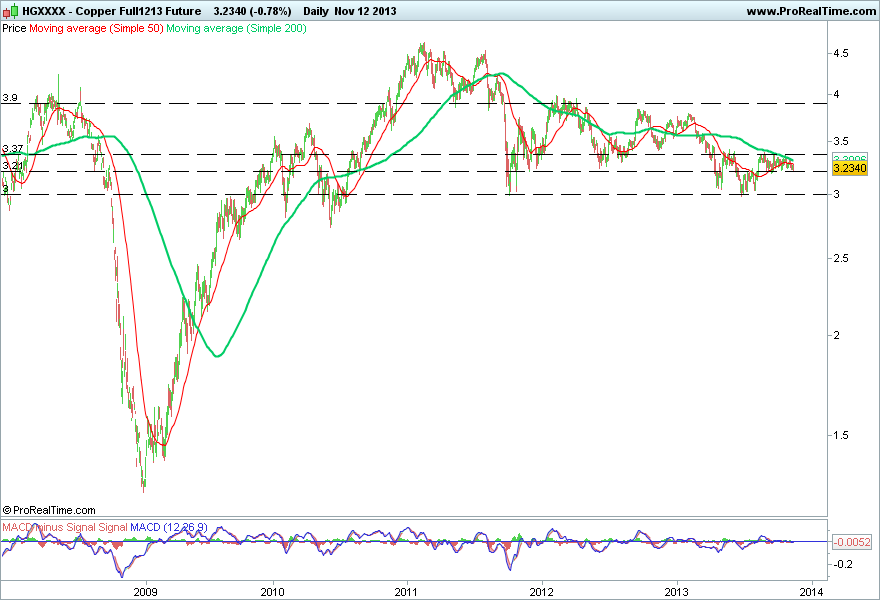Select the HGXXXX - Copper Full1213 Future title

(x=112, y=11)
